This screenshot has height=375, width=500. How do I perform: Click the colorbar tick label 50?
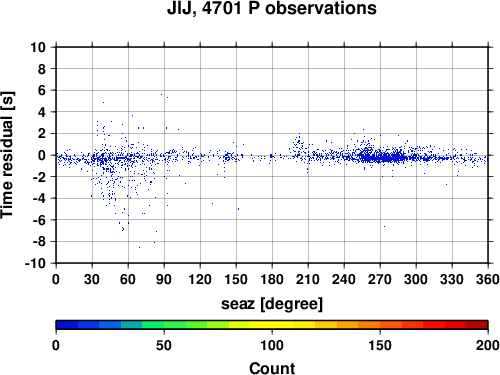(x=164, y=346)
